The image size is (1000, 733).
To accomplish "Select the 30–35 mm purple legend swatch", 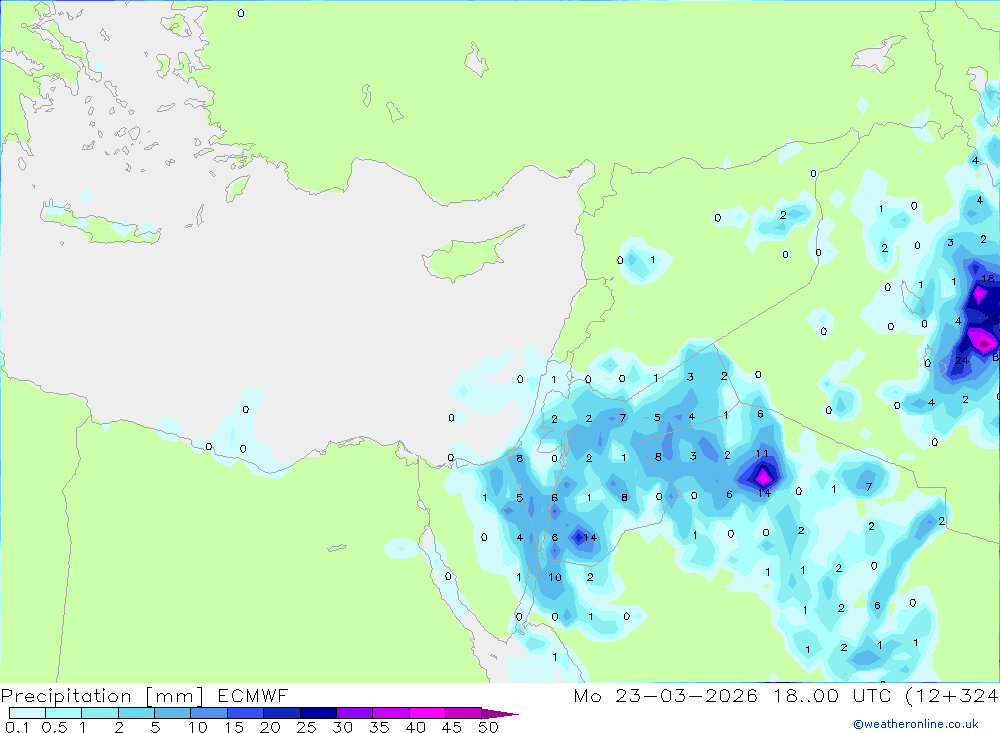I will coord(354,713).
